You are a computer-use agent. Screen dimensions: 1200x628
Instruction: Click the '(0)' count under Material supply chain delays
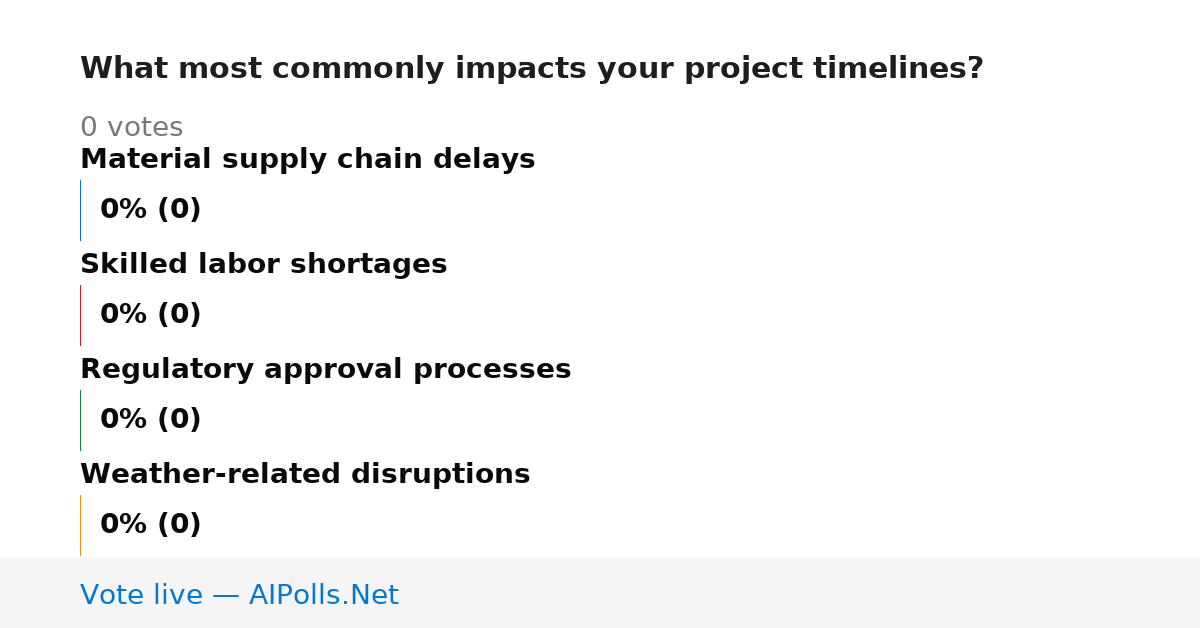[179, 210]
